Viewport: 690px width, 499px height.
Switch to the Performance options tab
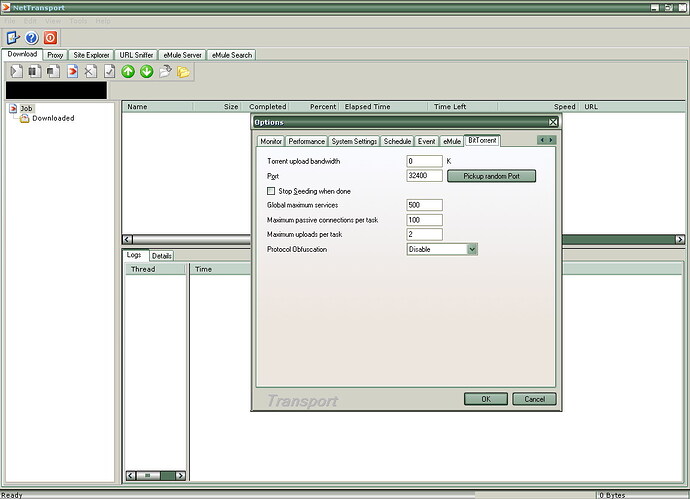tap(306, 141)
